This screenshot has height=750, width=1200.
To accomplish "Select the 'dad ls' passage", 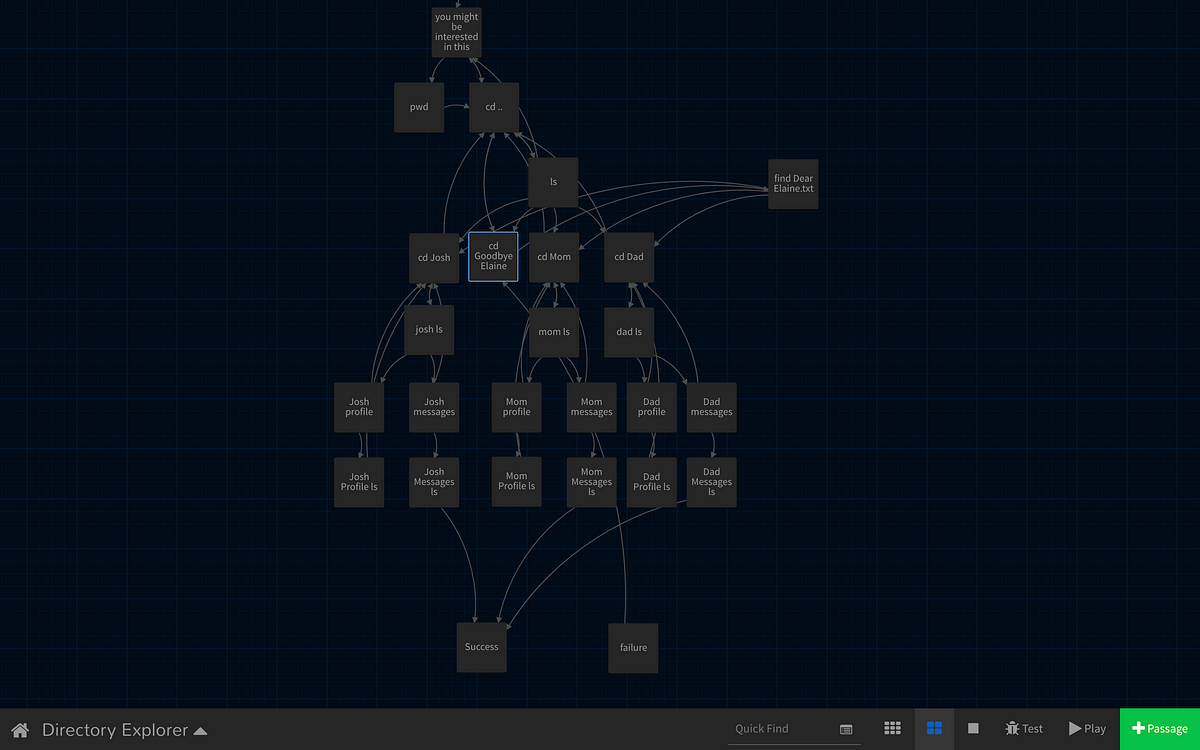I will [x=629, y=332].
